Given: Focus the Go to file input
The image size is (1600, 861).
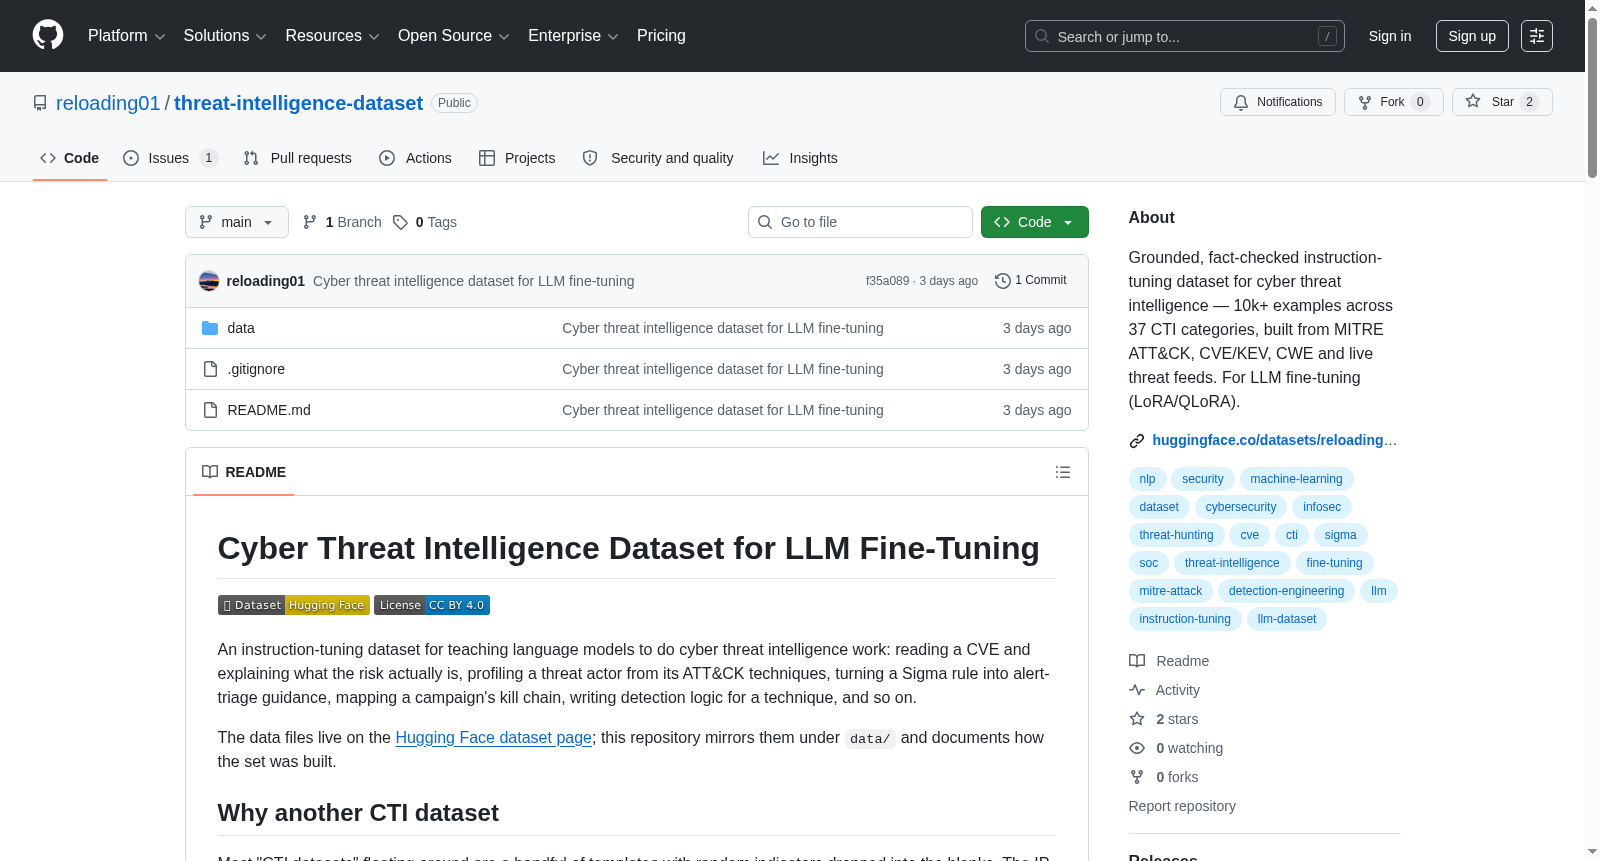Looking at the screenshot, I should click(860, 222).
